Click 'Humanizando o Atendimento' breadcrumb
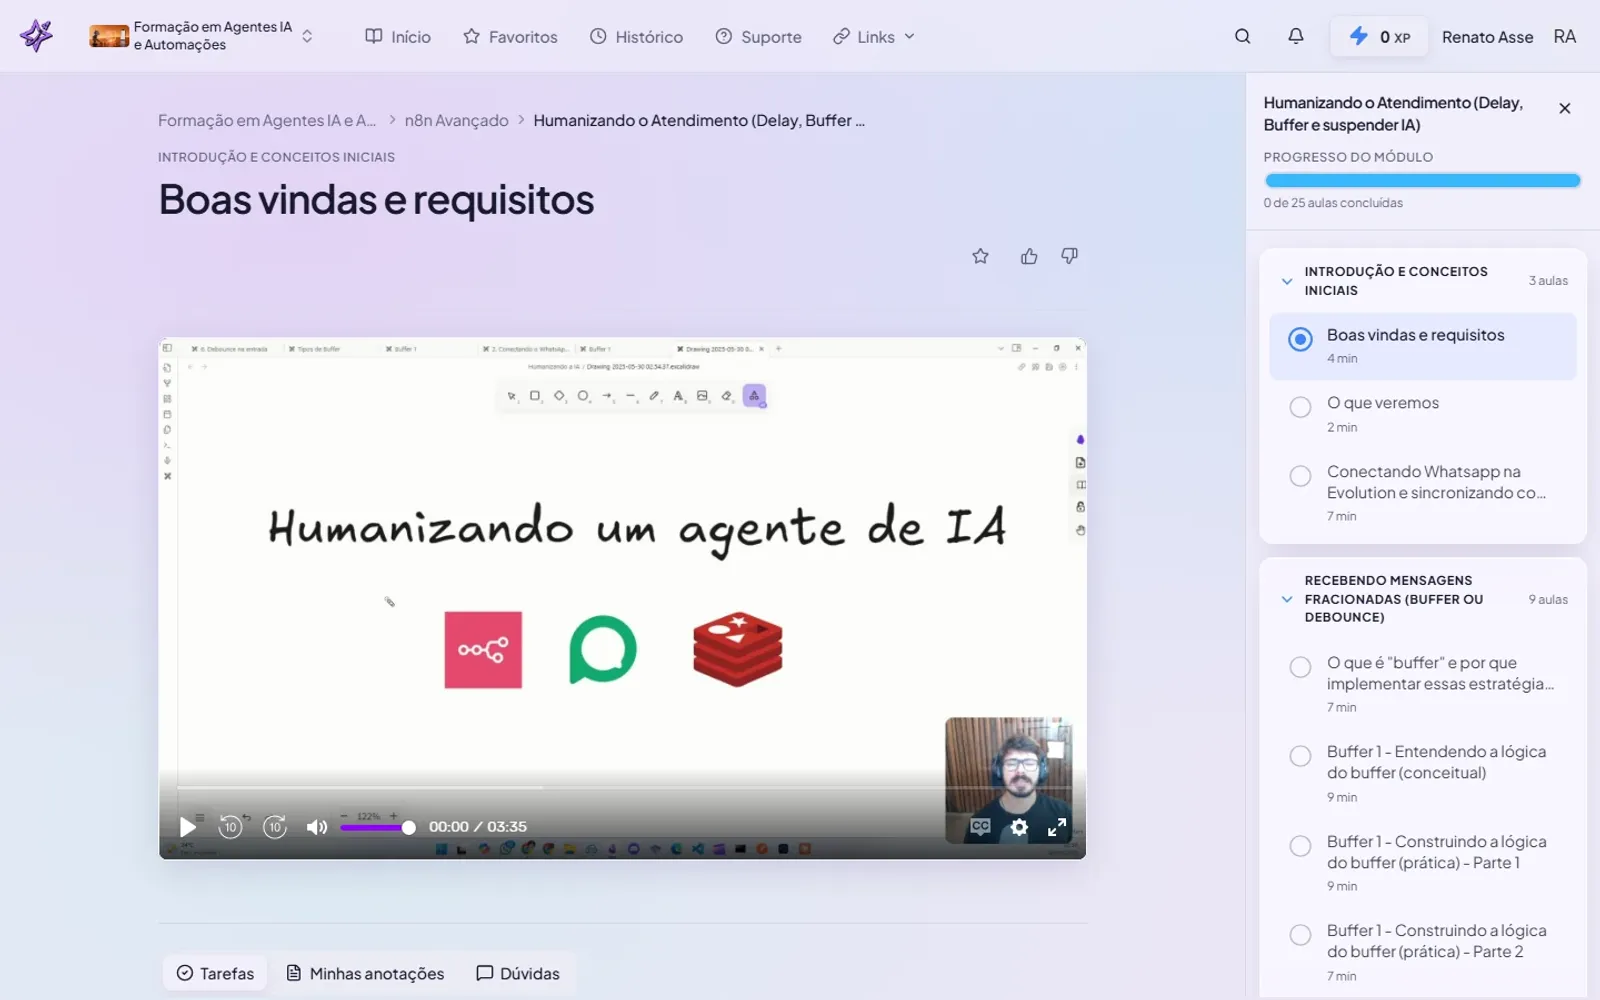 [x=699, y=120]
